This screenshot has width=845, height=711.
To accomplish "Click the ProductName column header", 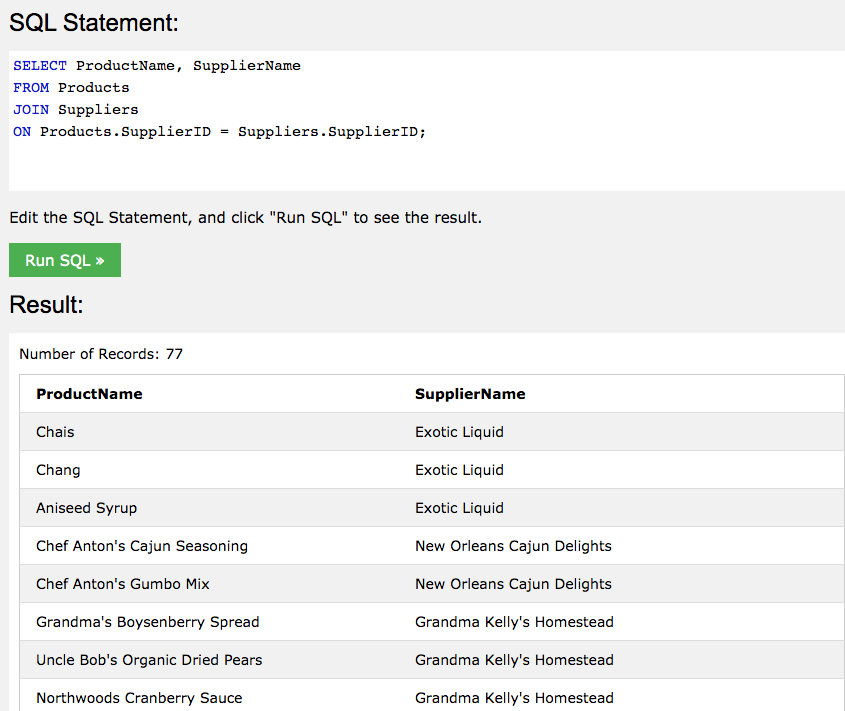I will [x=89, y=394].
